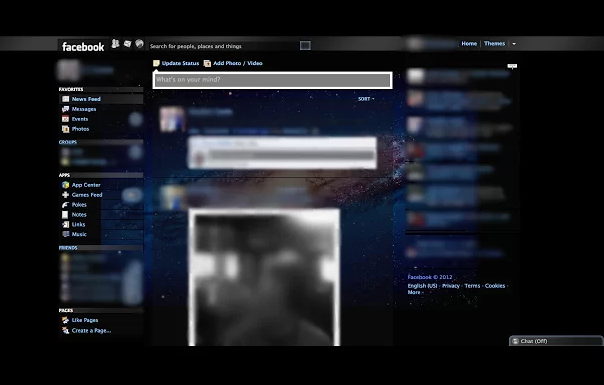Open the Chat (Off) bar

pos(556,341)
